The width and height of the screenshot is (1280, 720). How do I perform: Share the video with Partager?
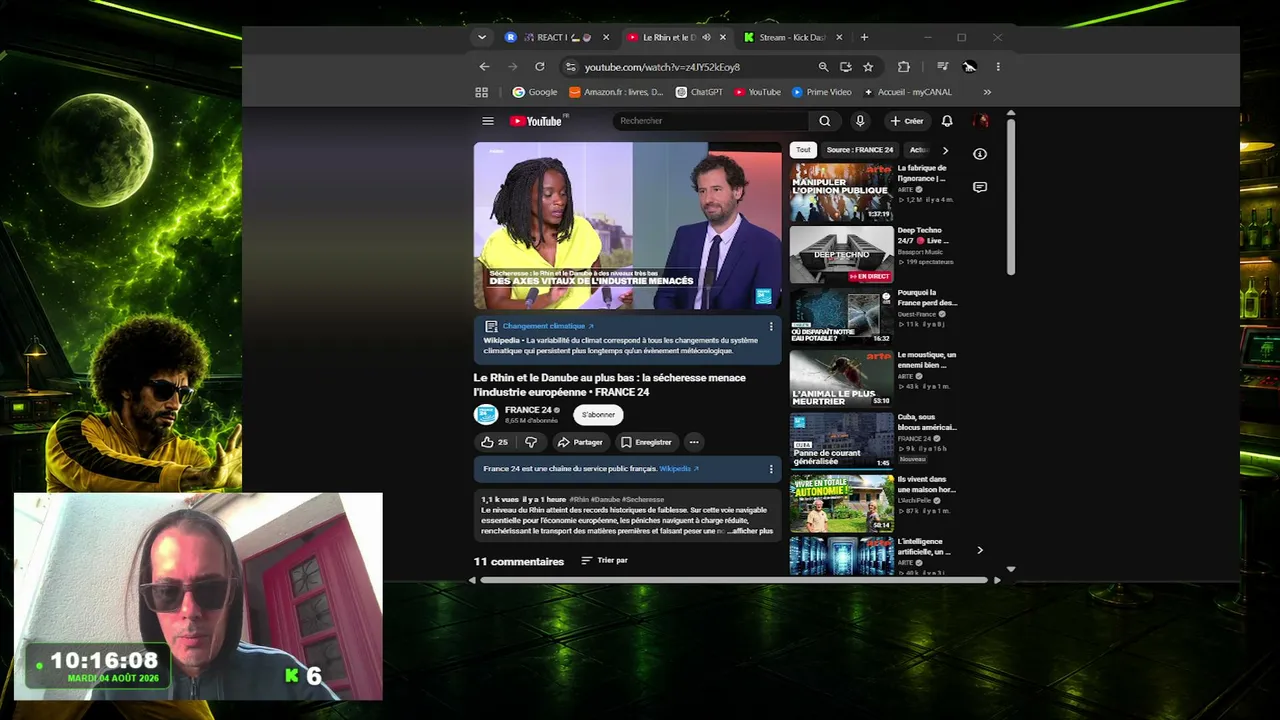580,442
